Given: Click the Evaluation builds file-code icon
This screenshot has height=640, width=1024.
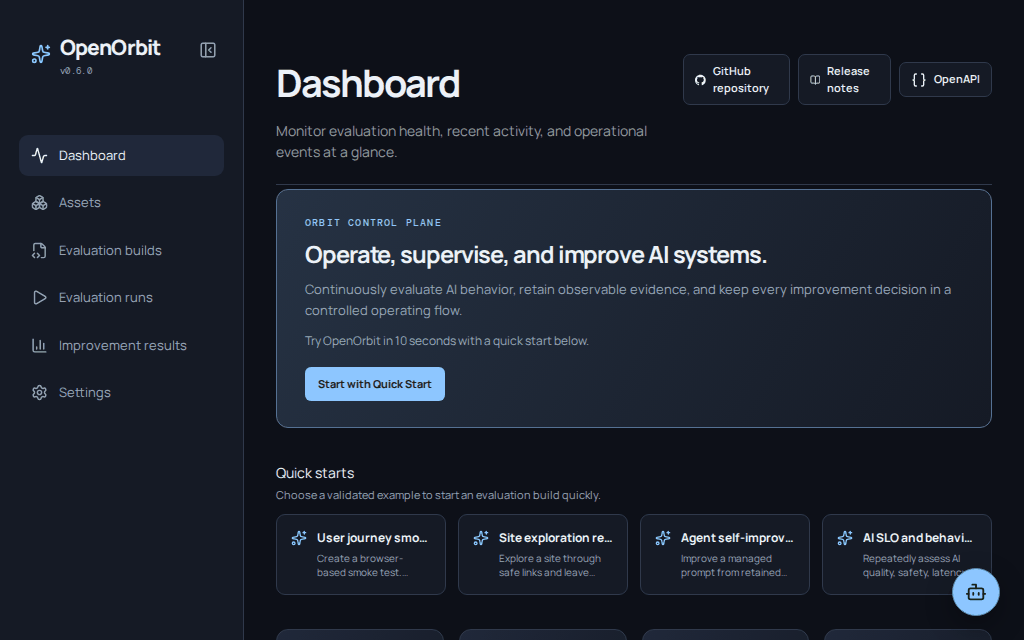Looking at the screenshot, I should (39, 251).
